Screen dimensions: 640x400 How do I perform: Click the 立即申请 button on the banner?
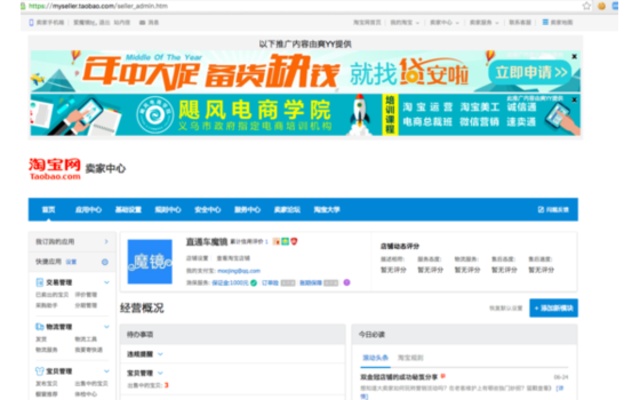530,73
